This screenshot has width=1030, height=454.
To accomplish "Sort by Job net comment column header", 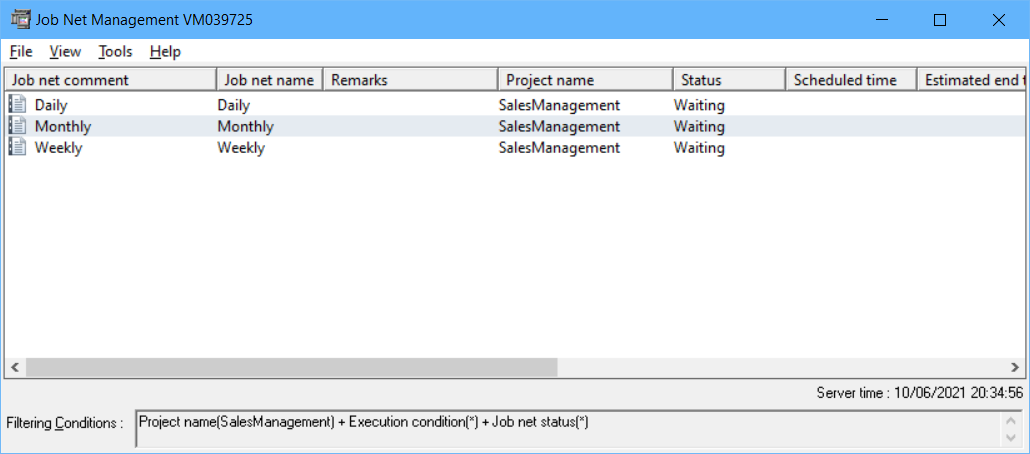I will (x=110, y=80).
